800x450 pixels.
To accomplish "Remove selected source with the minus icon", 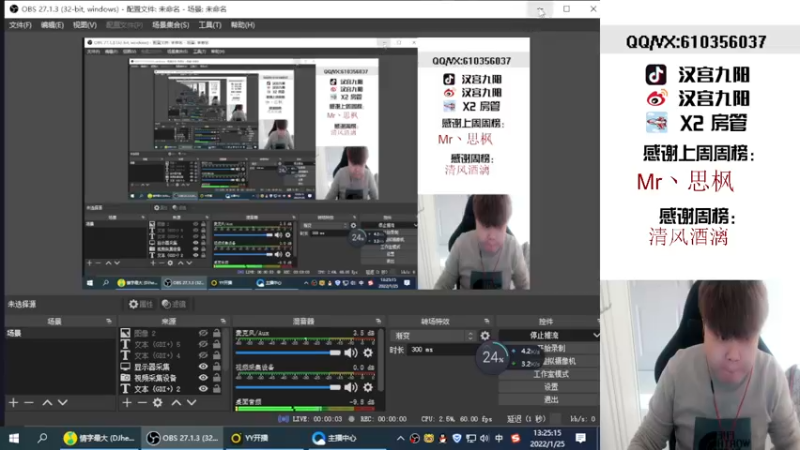I will coord(142,403).
